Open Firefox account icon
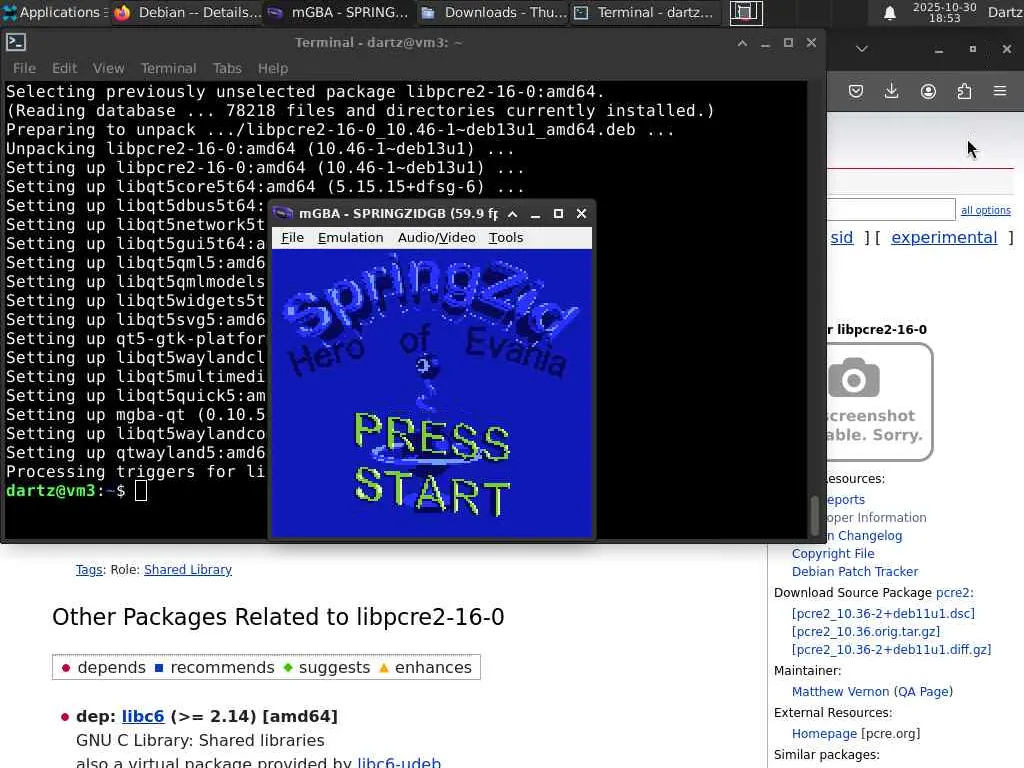The width and height of the screenshot is (1024, 768). pos(928,91)
